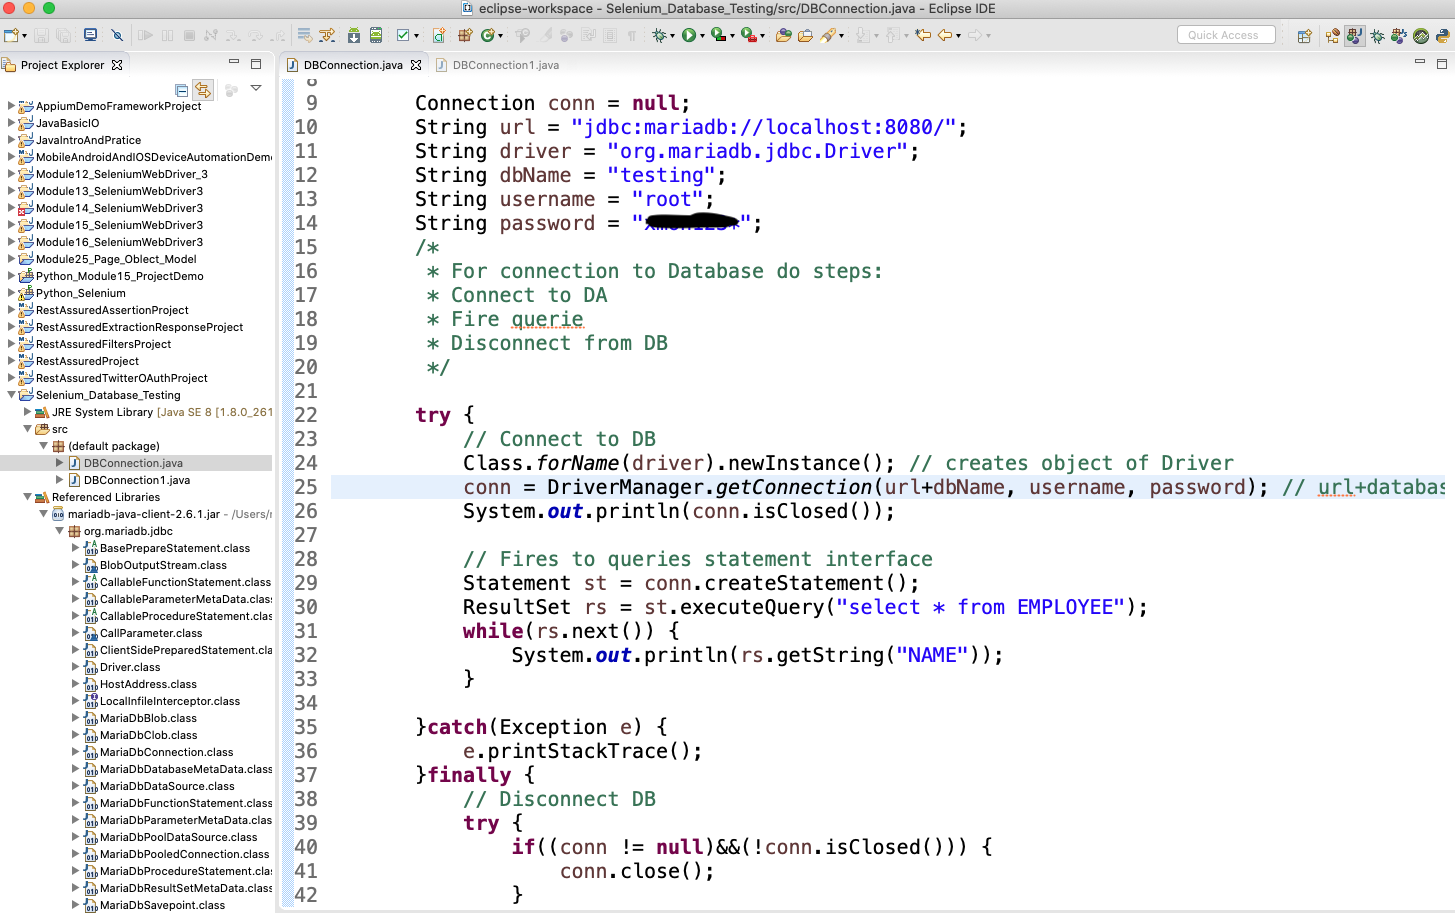Select the Project Explorer tab

click(x=62, y=65)
